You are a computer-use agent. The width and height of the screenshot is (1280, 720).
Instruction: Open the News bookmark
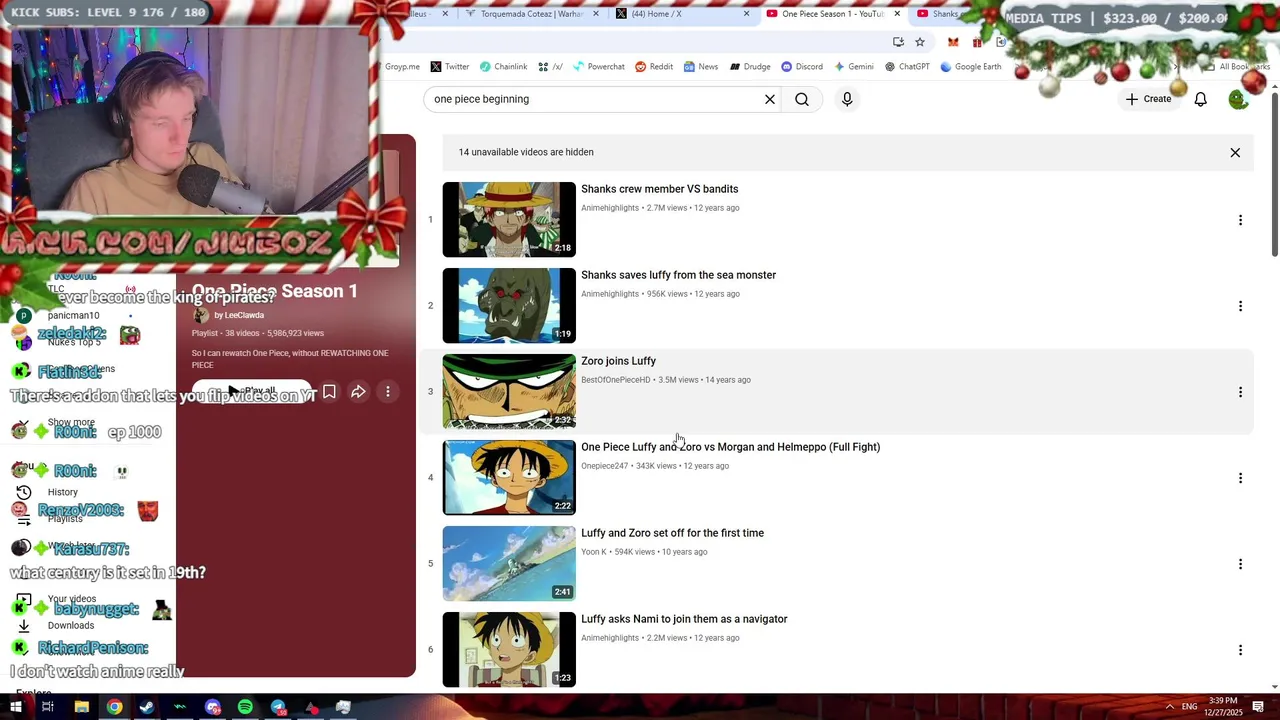pos(701,67)
